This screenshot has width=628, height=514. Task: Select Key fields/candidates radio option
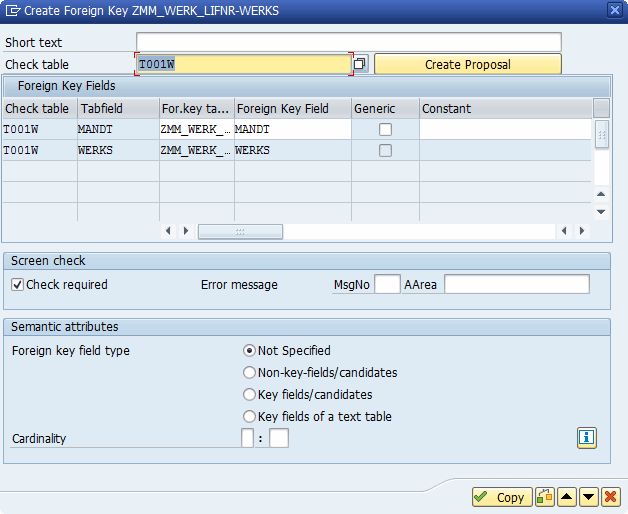tap(249, 395)
